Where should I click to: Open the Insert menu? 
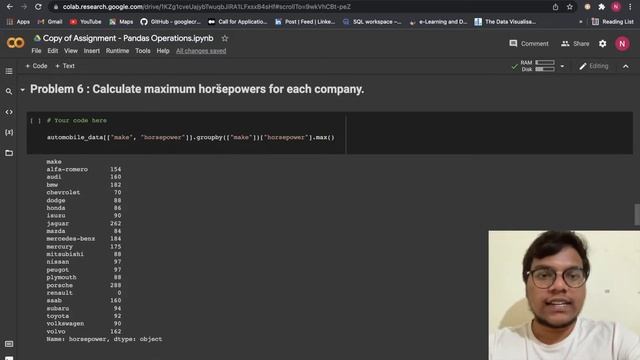point(91,51)
